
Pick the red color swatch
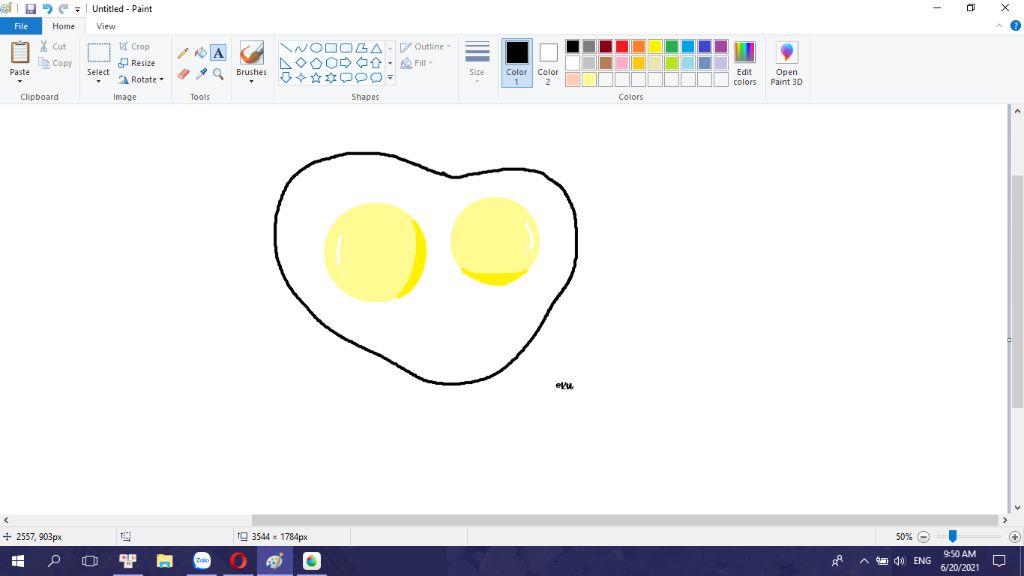pos(622,46)
